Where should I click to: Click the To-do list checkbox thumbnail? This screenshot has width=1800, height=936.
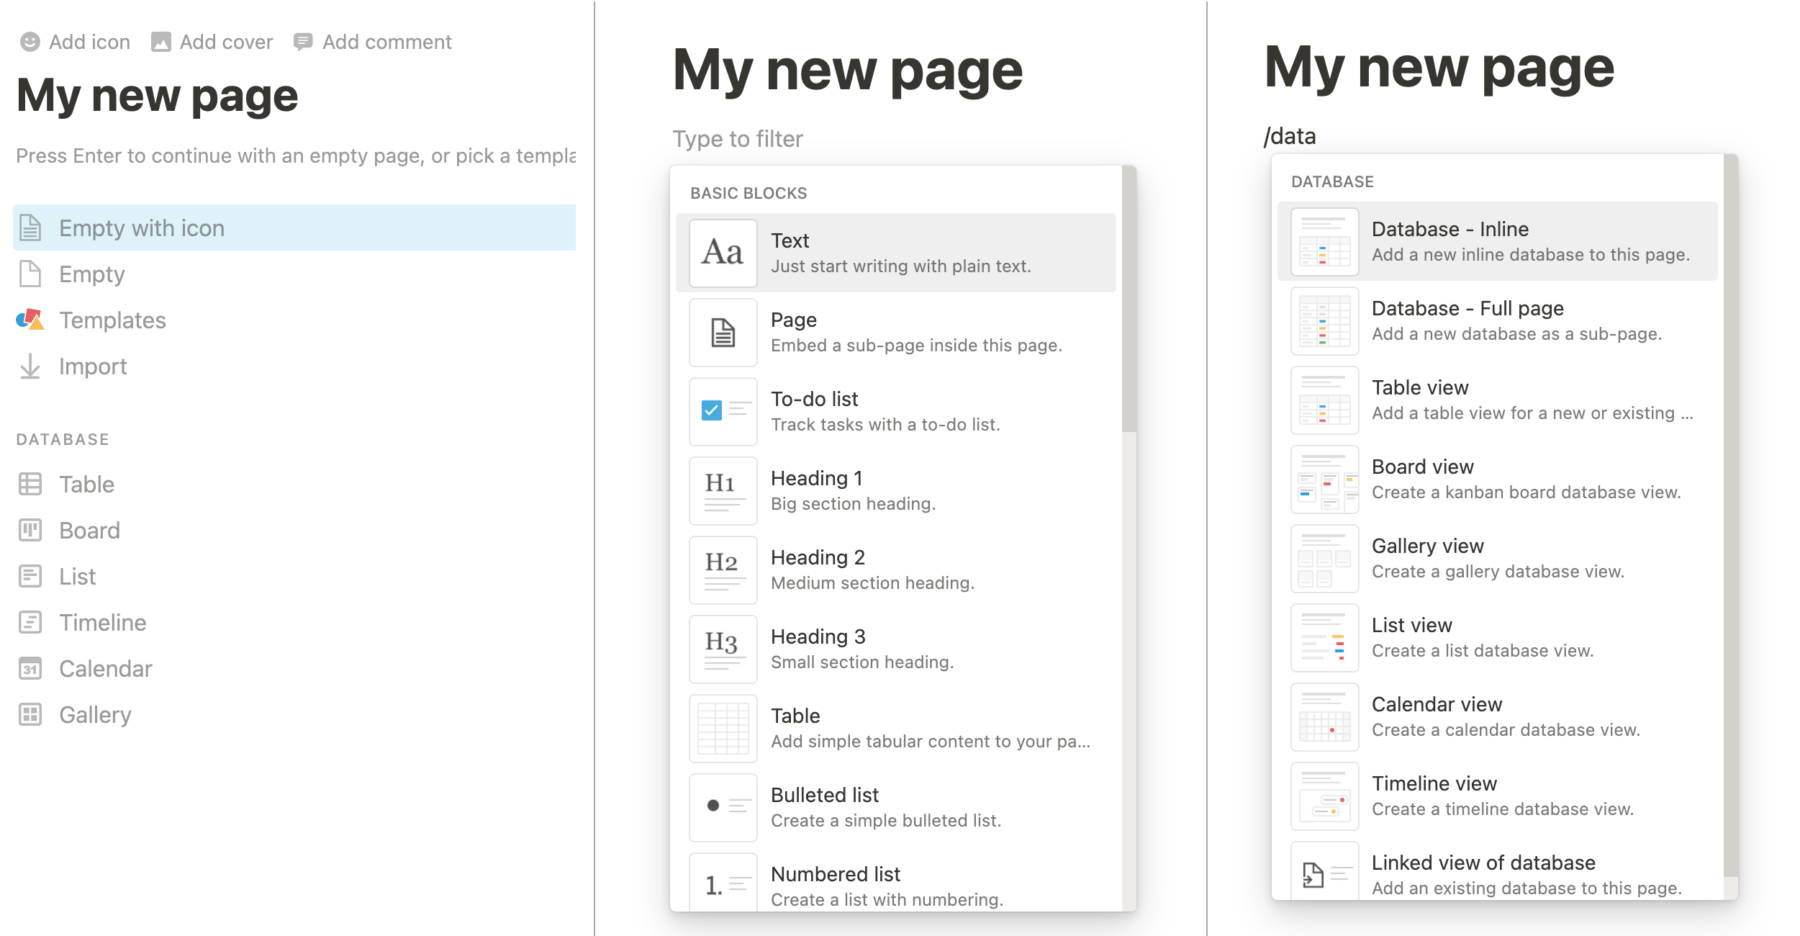(x=722, y=411)
